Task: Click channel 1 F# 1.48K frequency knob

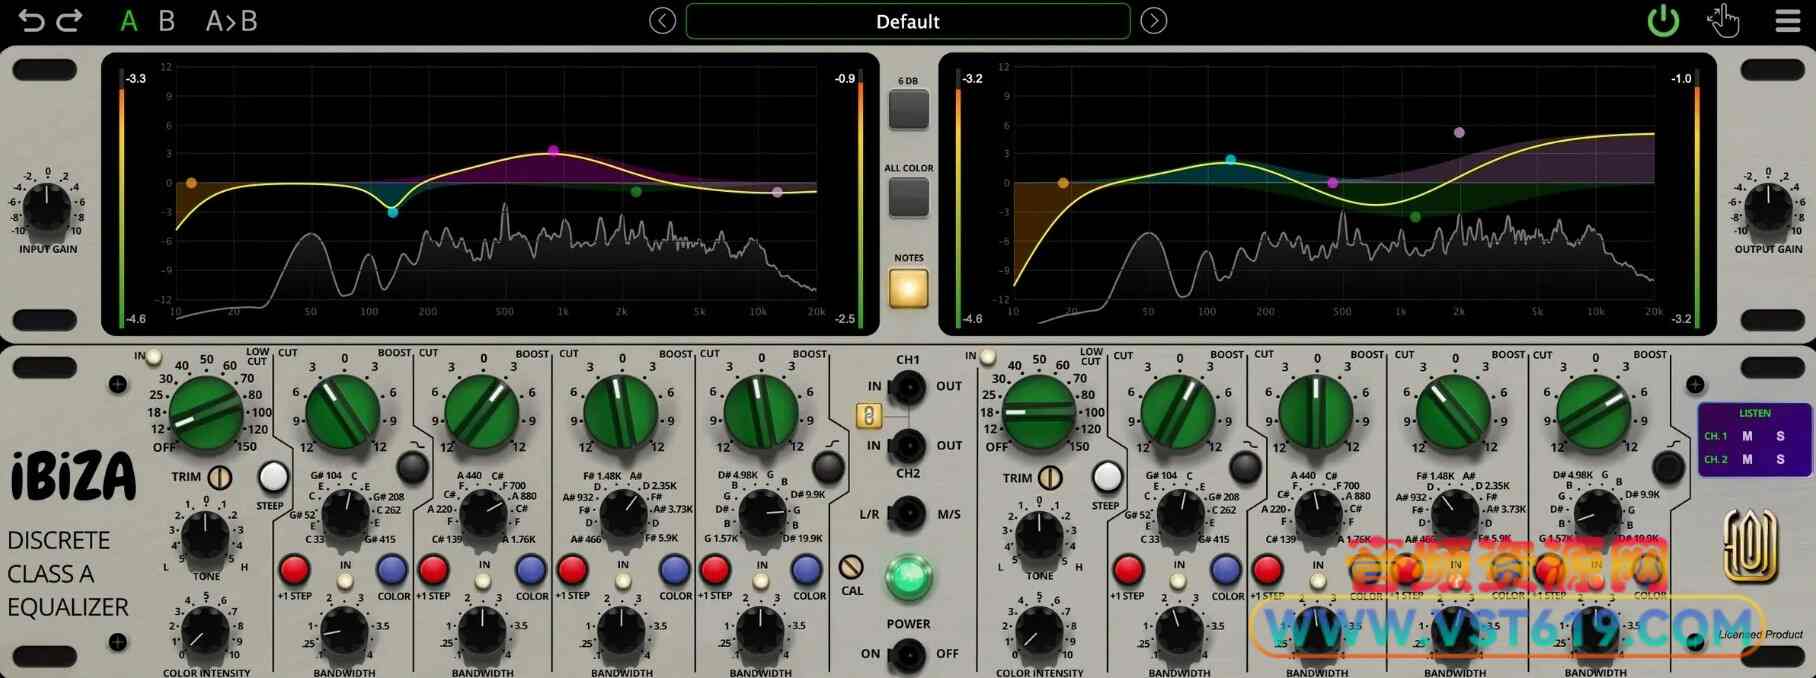Action: (x=623, y=514)
